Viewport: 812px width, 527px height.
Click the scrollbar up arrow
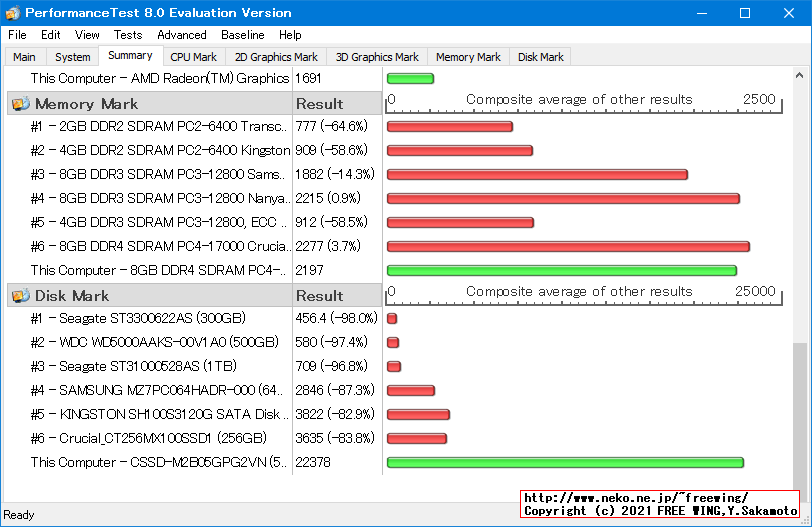tap(800, 76)
